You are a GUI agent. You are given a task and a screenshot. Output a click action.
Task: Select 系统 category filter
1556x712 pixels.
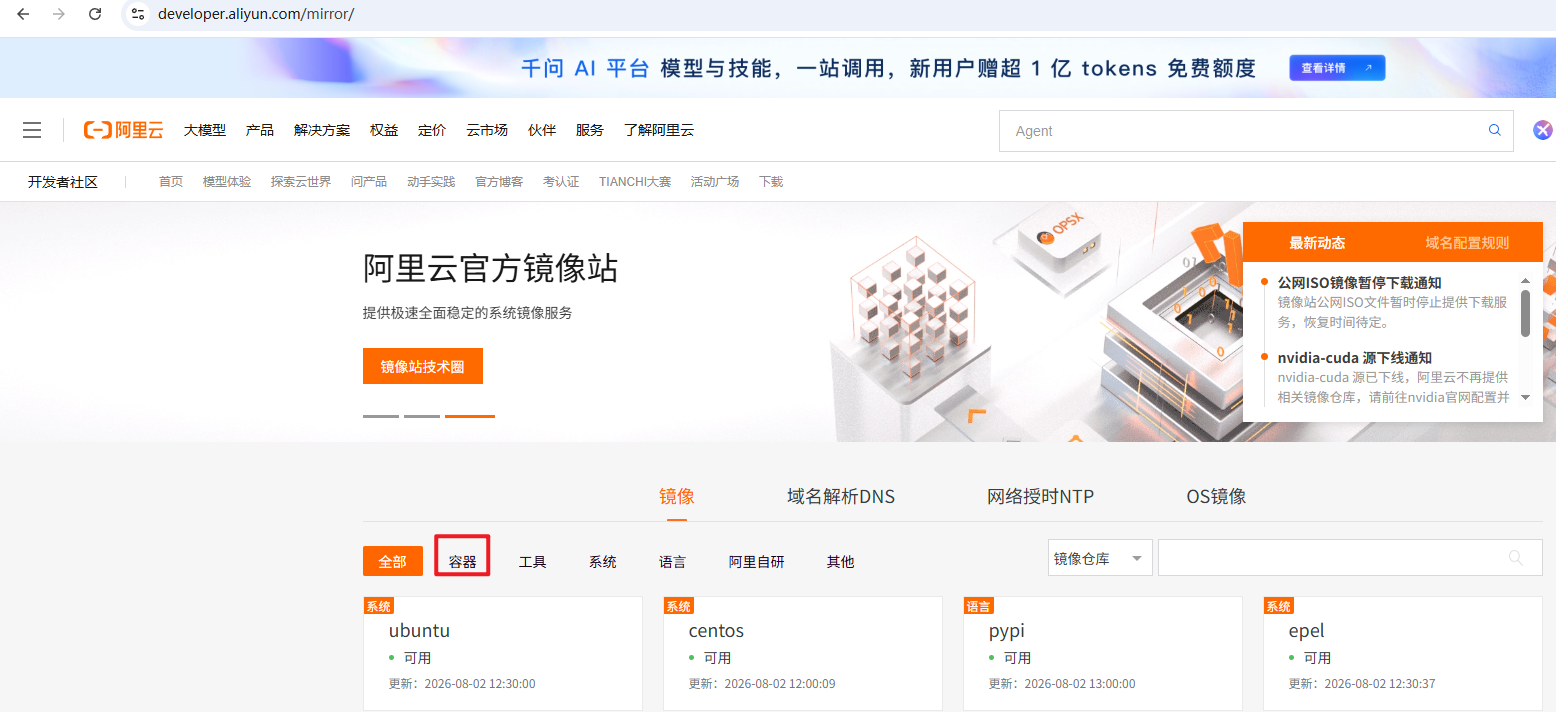[602, 562]
